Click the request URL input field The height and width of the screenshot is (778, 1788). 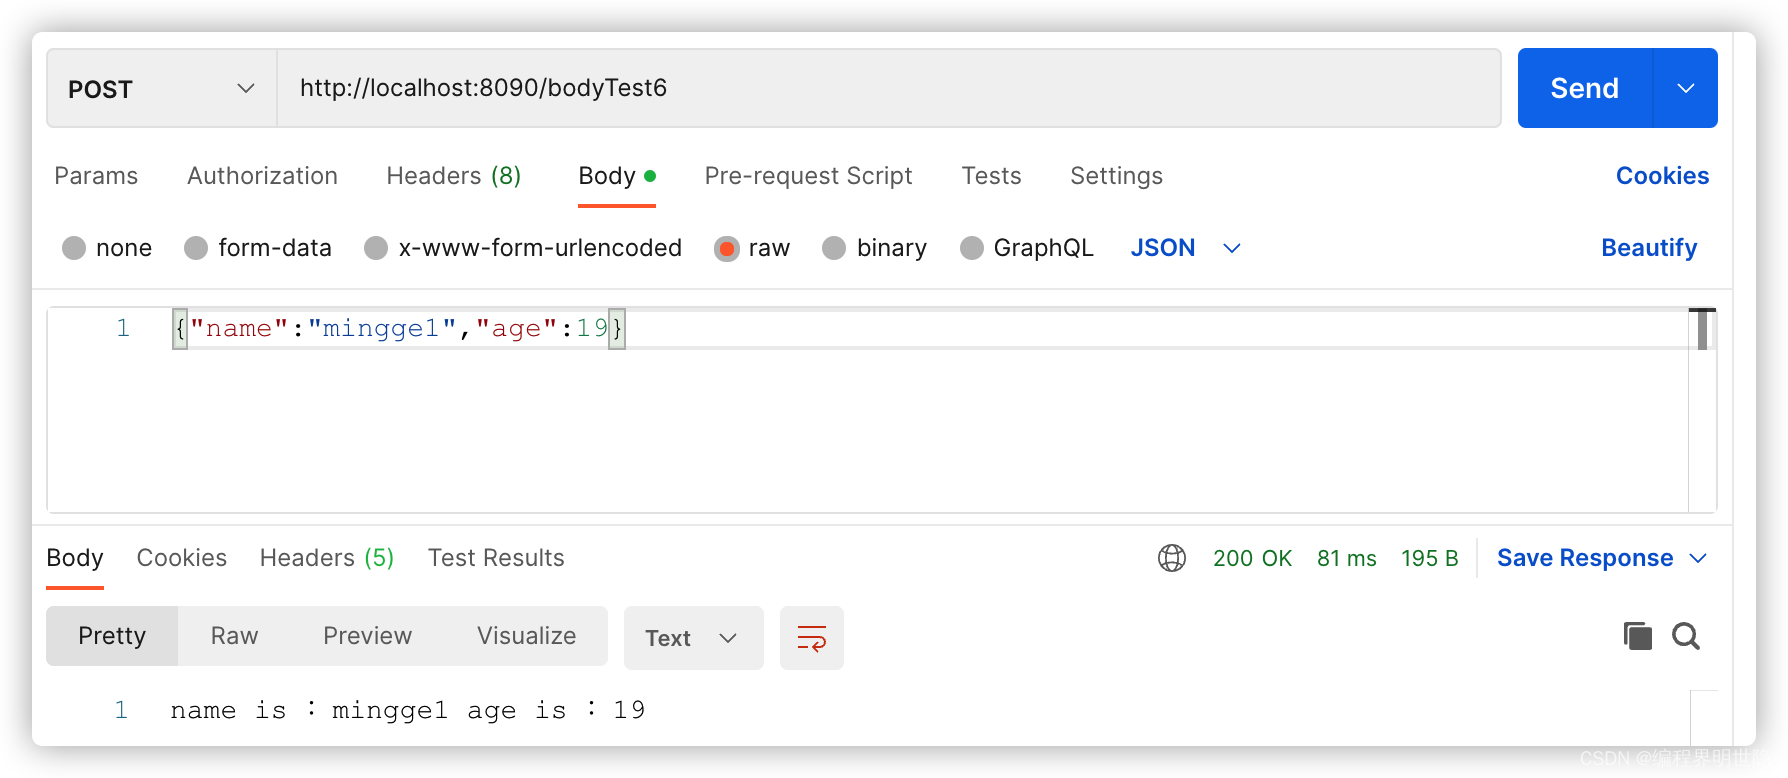pyautogui.click(x=888, y=88)
